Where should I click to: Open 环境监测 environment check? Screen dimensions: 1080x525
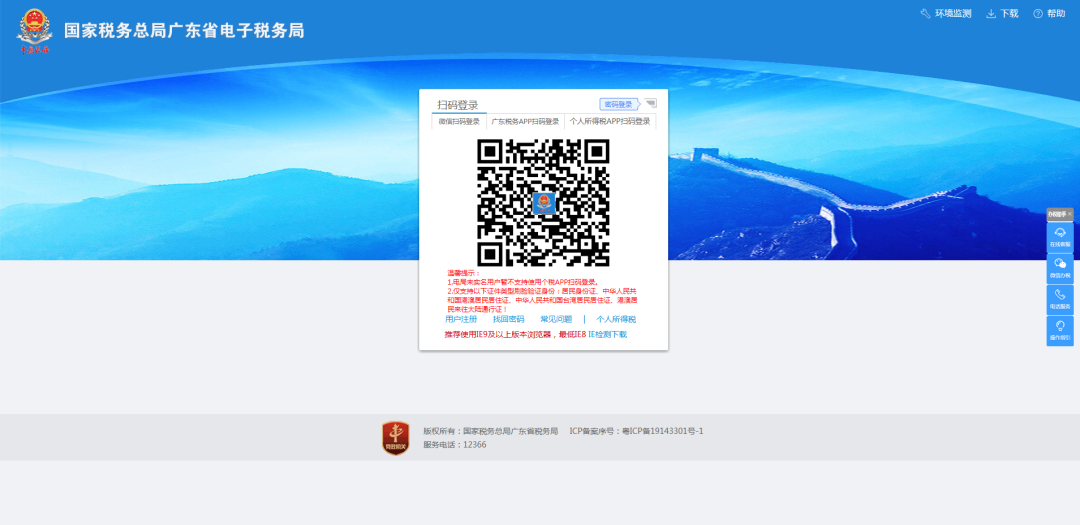coord(946,14)
